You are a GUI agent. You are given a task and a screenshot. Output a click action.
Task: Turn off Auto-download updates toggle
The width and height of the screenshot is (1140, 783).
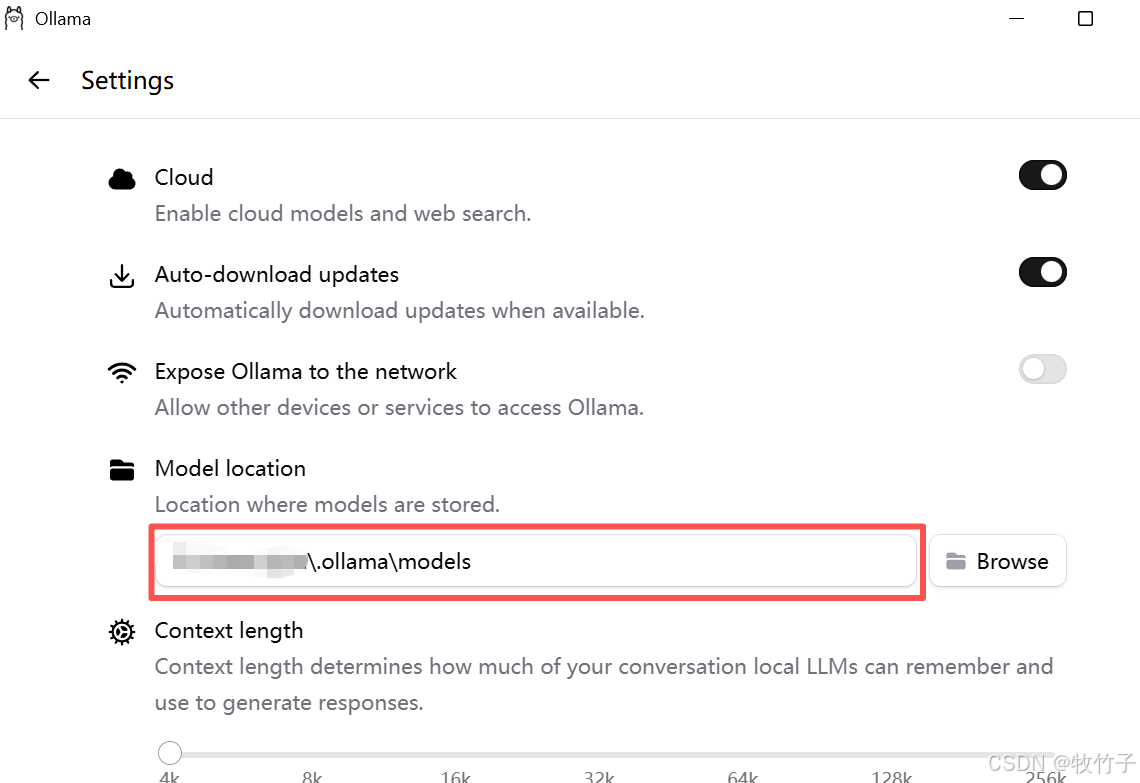[1043, 272]
